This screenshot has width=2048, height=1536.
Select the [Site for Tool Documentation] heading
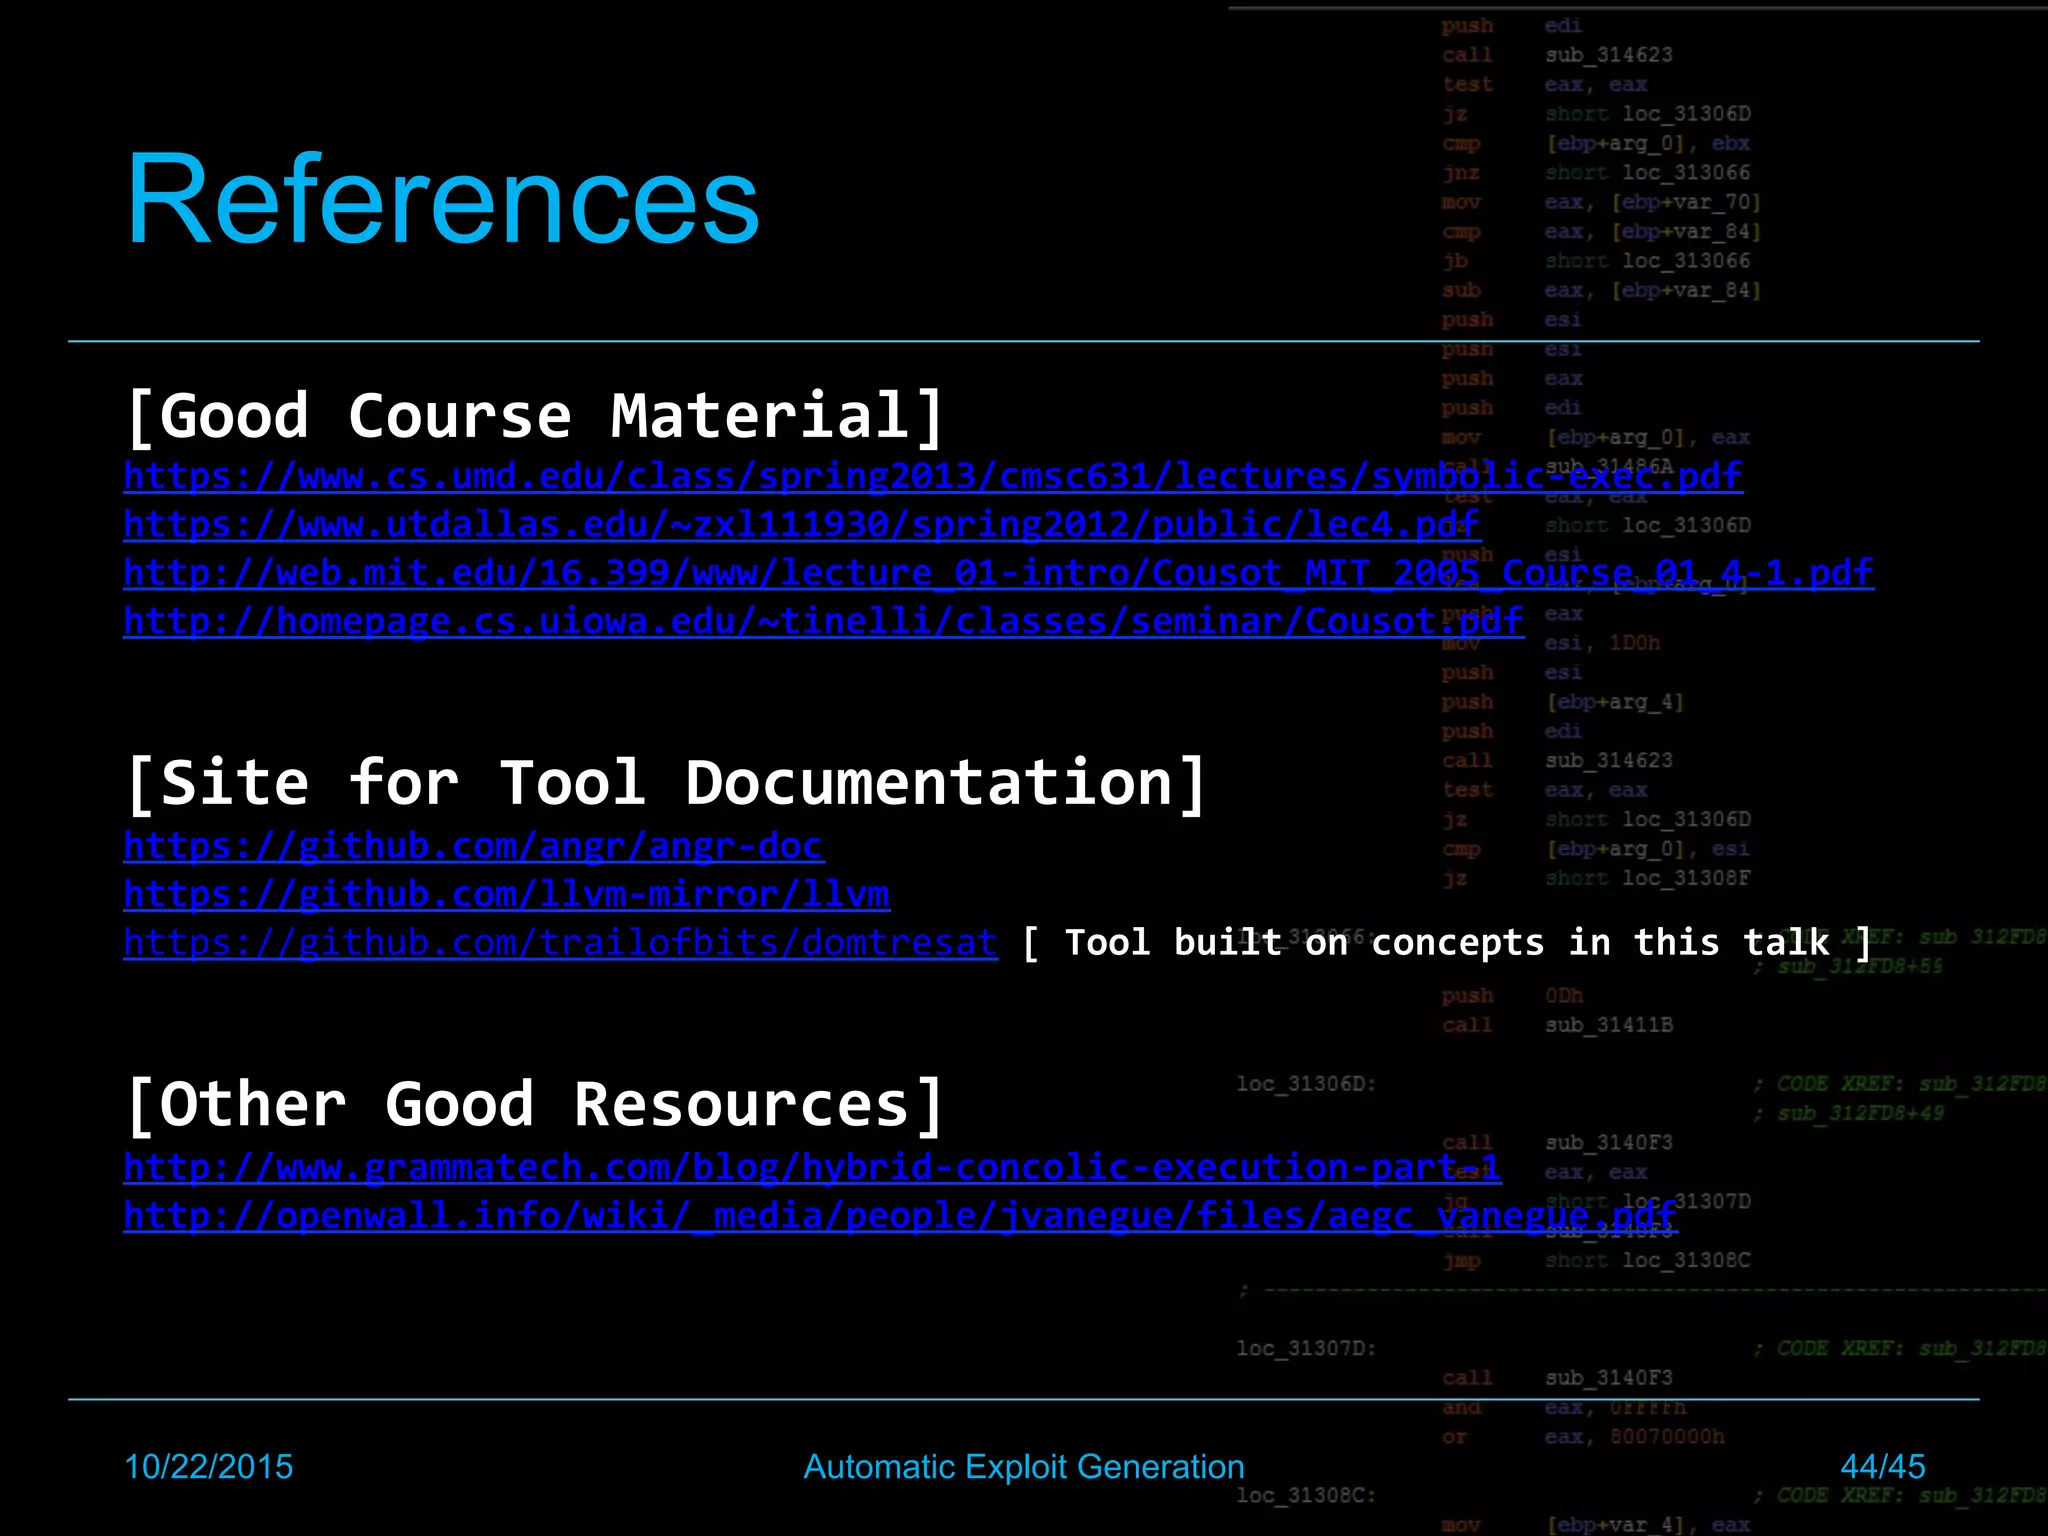(x=667, y=782)
